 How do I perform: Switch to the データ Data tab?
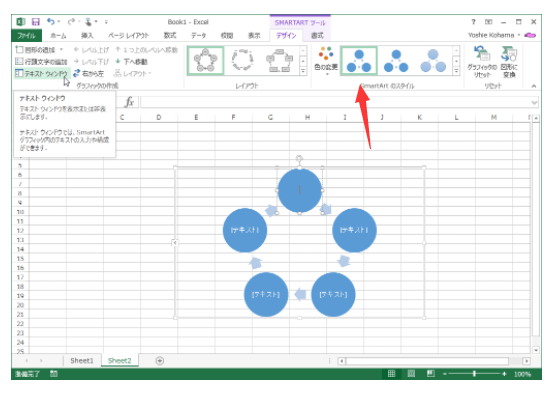pyautogui.click(x=199, y=35)
